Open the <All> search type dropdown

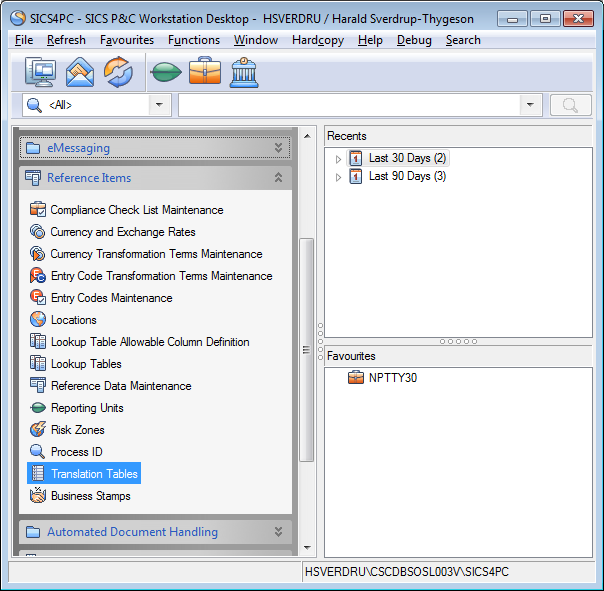coord(160,105)
